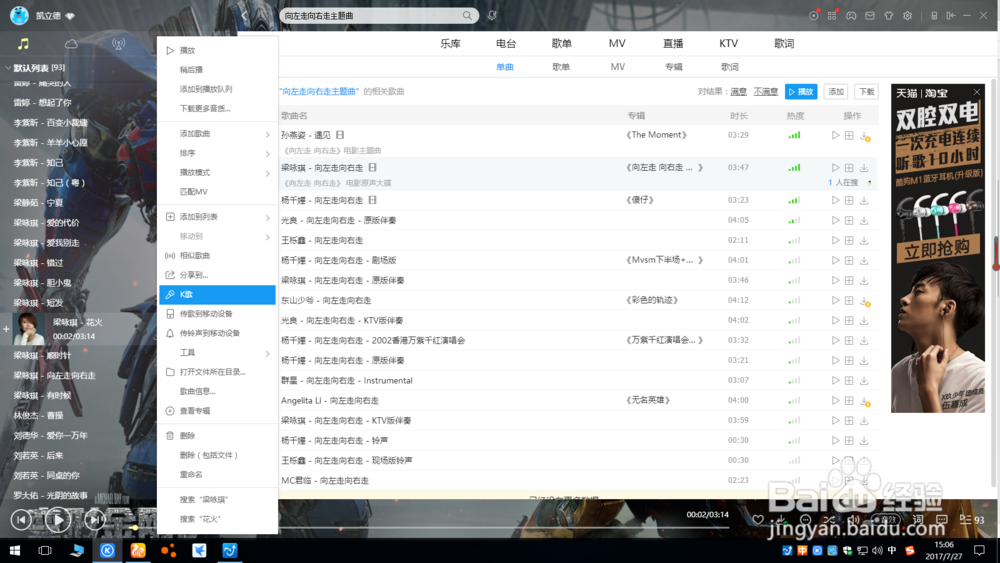Screen dimensions: 1000x563
Task: Click the song recognition microphone icon
Action: (492, 15)
